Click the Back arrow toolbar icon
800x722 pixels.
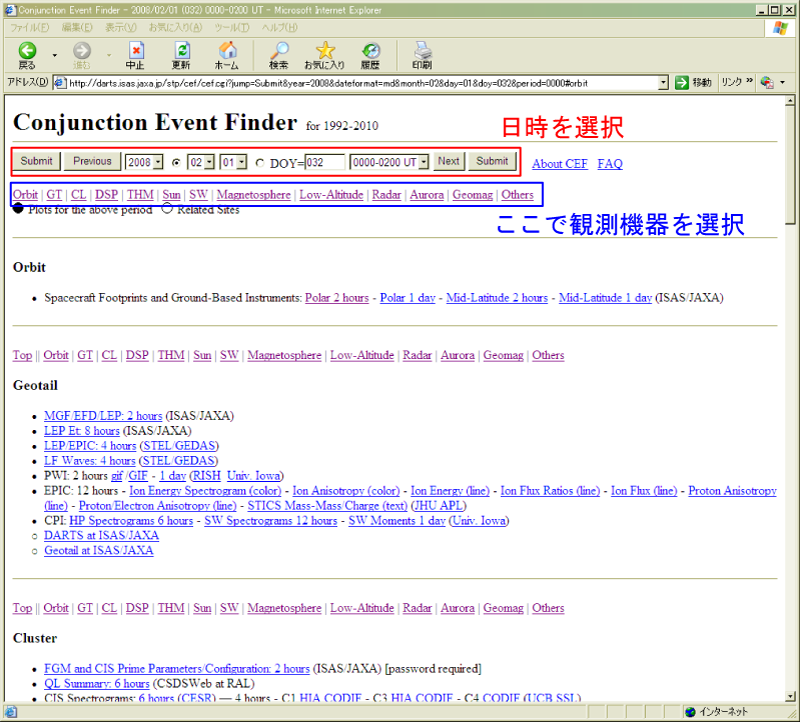pos(28,51)
